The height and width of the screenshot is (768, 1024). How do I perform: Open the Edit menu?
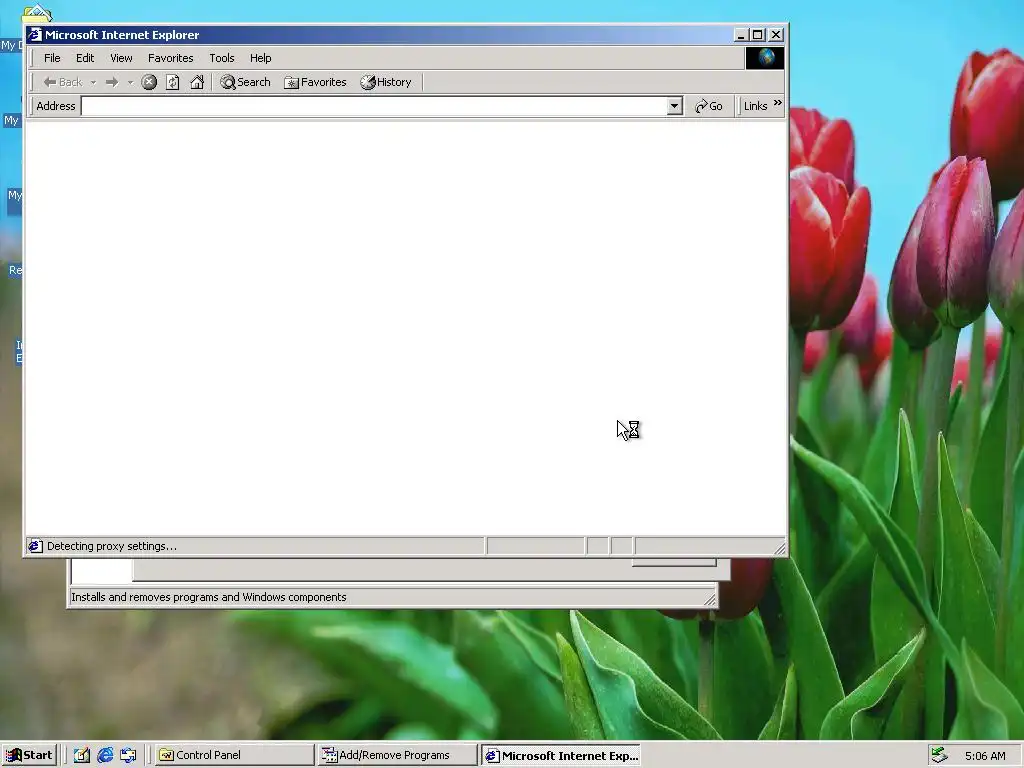tap(85, 58)
